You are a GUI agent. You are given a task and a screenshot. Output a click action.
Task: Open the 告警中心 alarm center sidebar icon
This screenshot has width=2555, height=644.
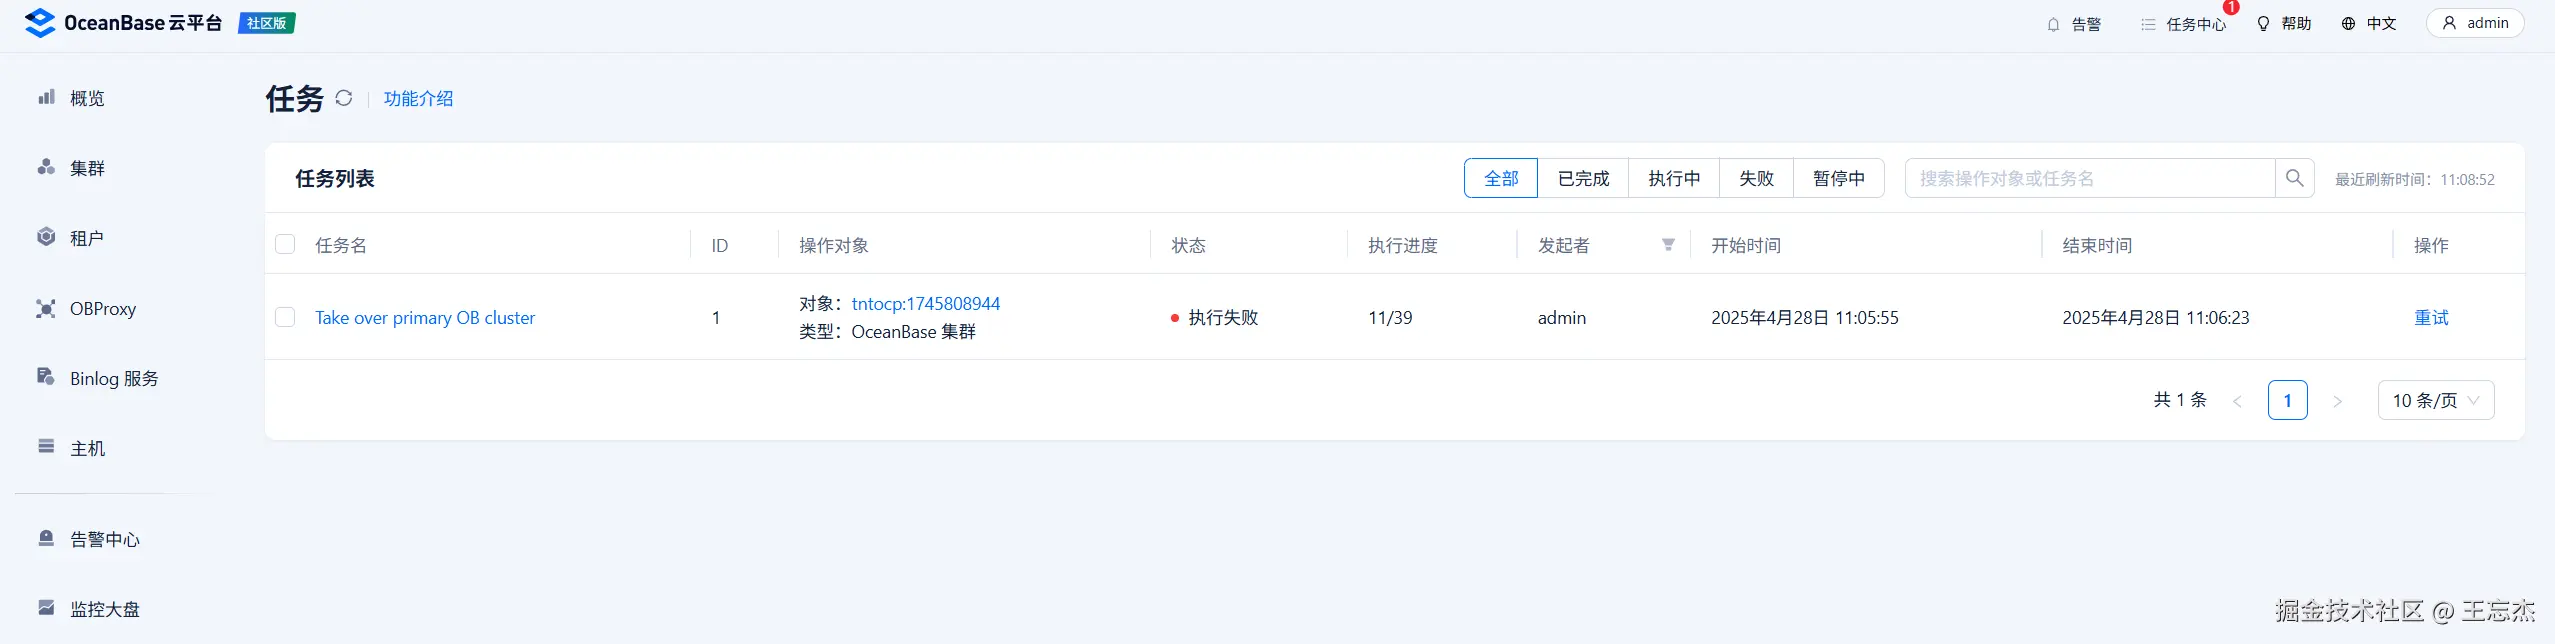(46, 538)
